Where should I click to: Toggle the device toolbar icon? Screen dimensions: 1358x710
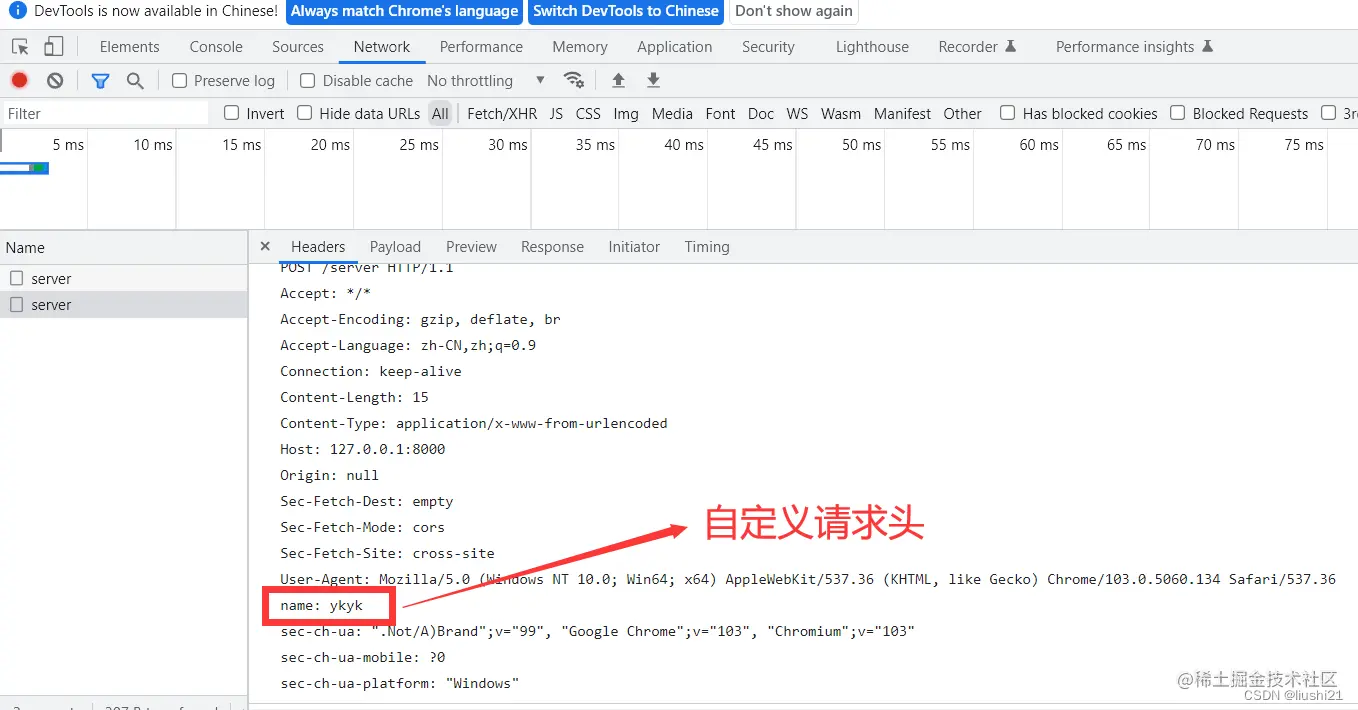pyautogui.click(x=54, y=46)
